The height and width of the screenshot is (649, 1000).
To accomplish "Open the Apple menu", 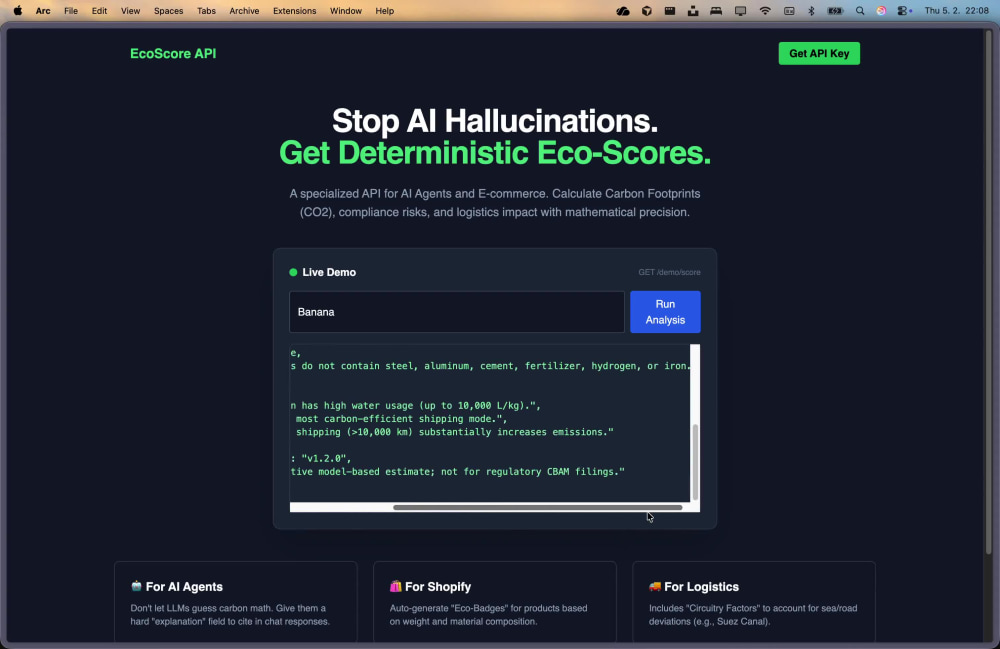I will click(x=18, y=11).
